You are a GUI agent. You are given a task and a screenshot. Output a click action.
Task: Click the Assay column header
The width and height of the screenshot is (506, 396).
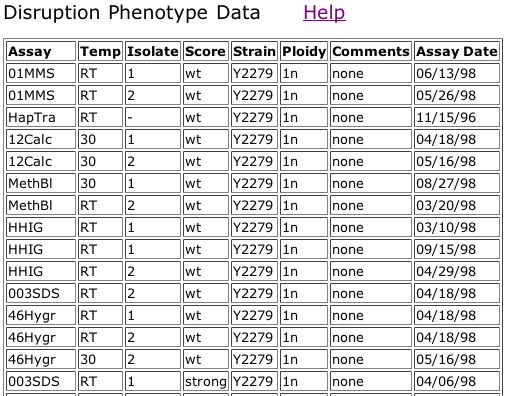pyautogui.click(x=41, y=51)
